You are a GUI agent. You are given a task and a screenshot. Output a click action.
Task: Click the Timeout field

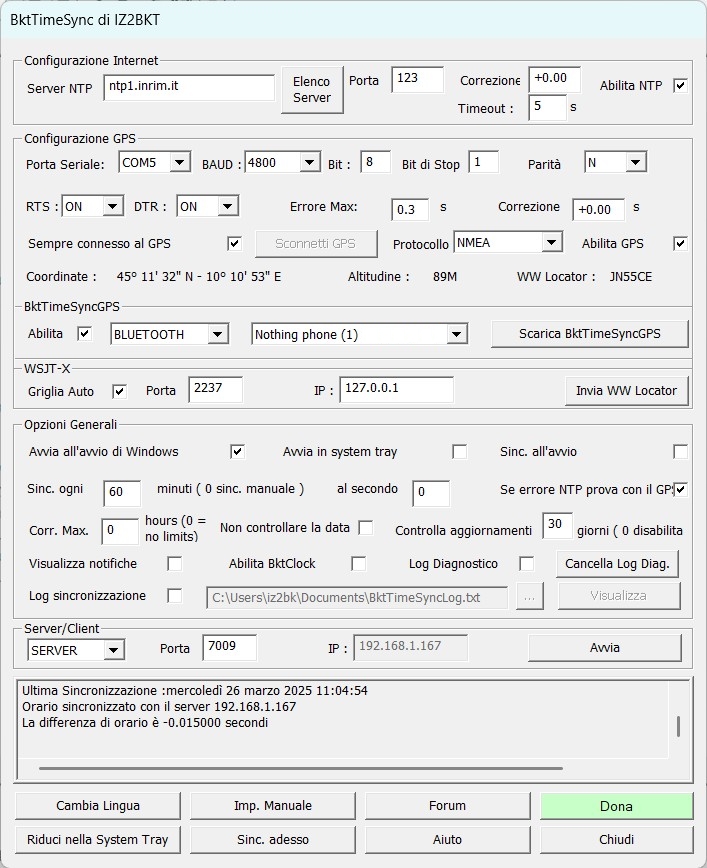tap(548, 107)
